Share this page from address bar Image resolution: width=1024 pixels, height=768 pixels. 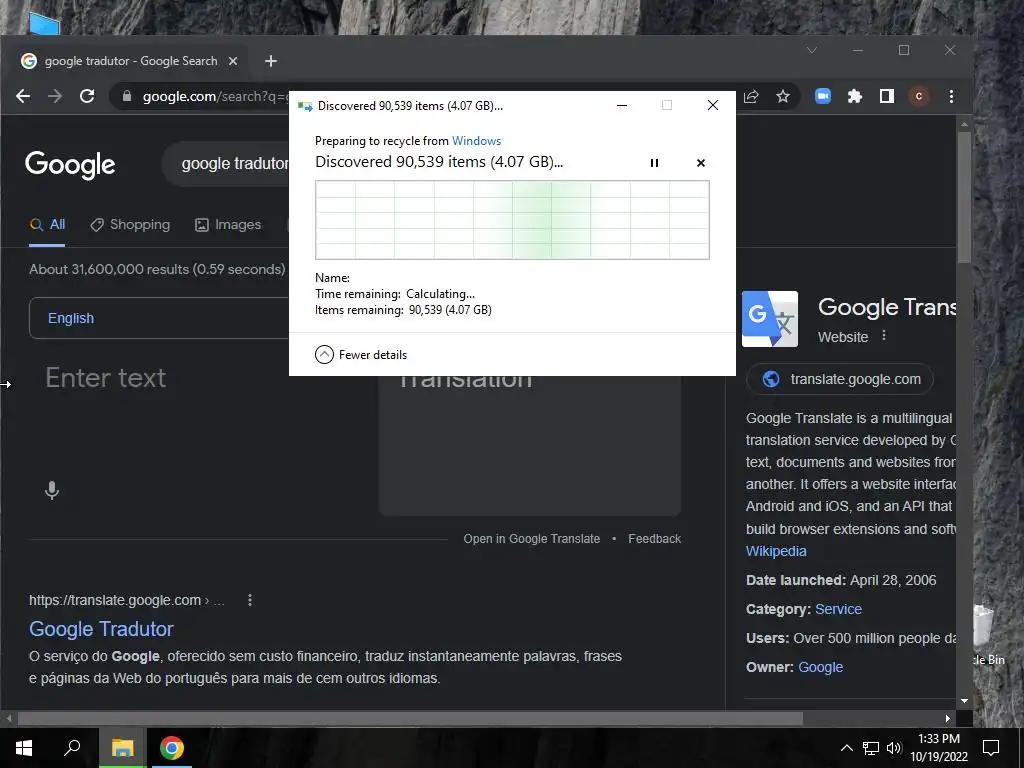tap(751, 97)
